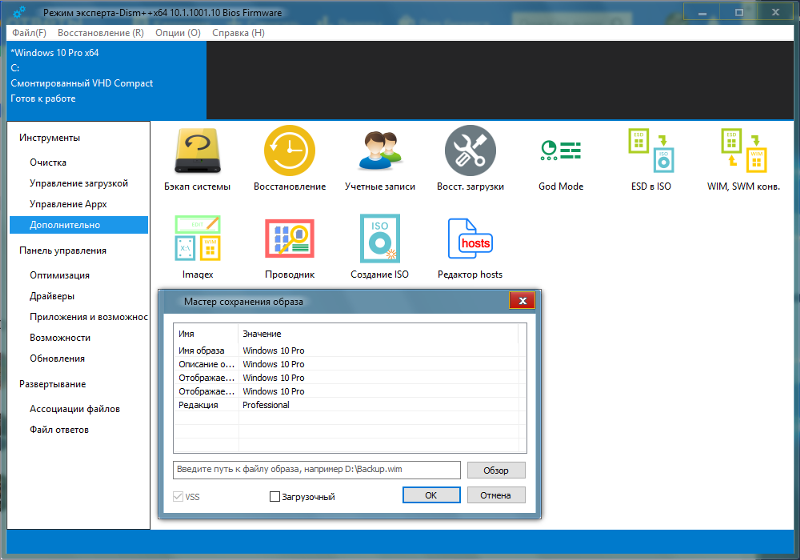Select the Описание о… row
The image size is (800, 560).
point(347,364)
